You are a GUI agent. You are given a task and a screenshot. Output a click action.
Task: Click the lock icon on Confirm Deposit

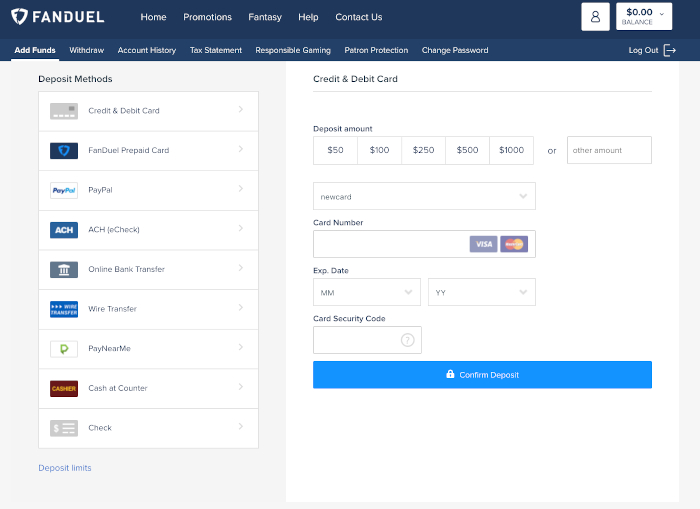pos(450,374)
